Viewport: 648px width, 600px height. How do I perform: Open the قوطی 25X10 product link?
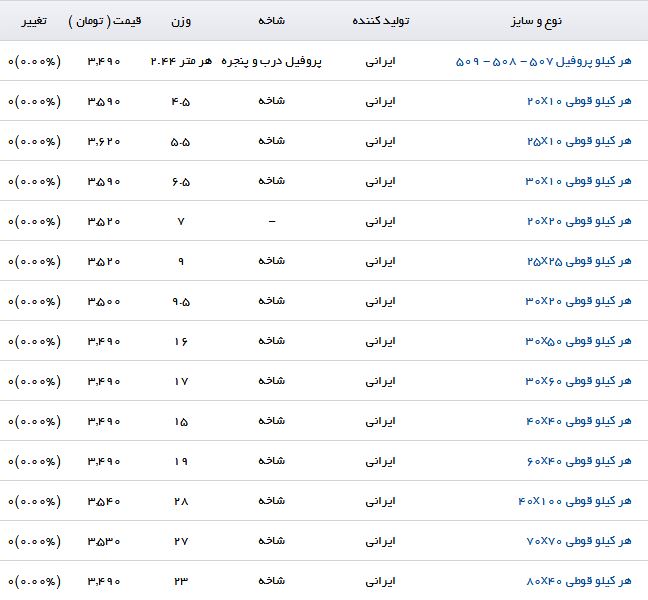pyautogui.click(x=579, y=141)
